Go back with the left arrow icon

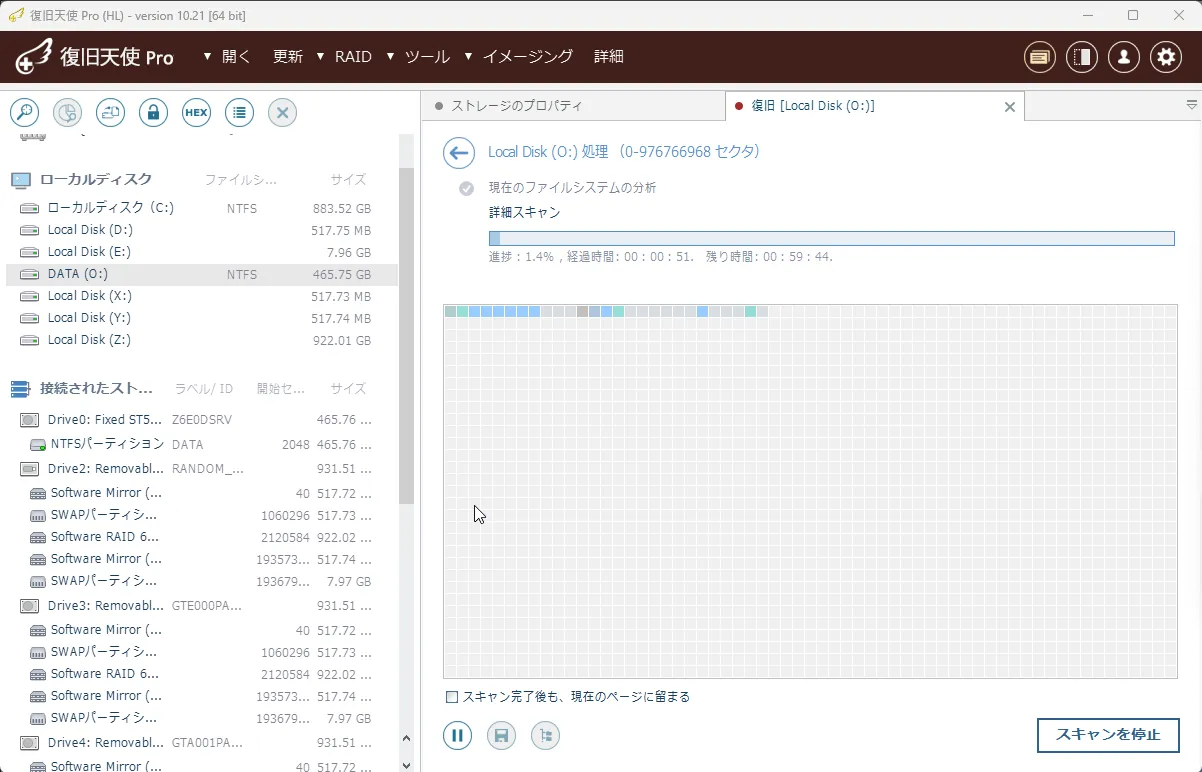[x=458, y=153]
